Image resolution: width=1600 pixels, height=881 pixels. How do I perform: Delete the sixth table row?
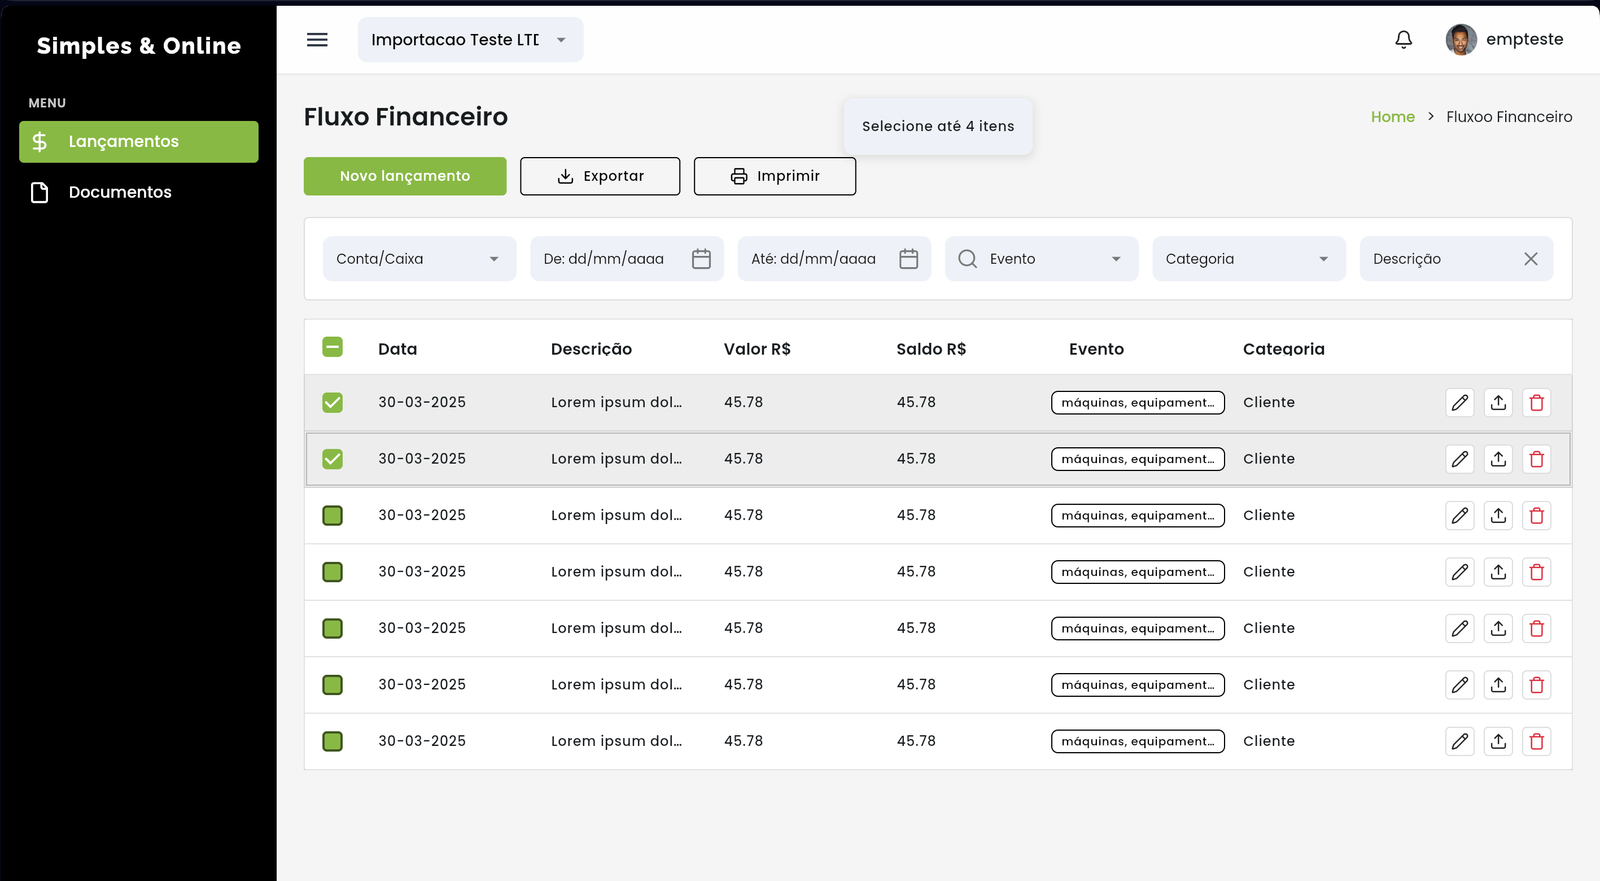(x=1537, y=685)
